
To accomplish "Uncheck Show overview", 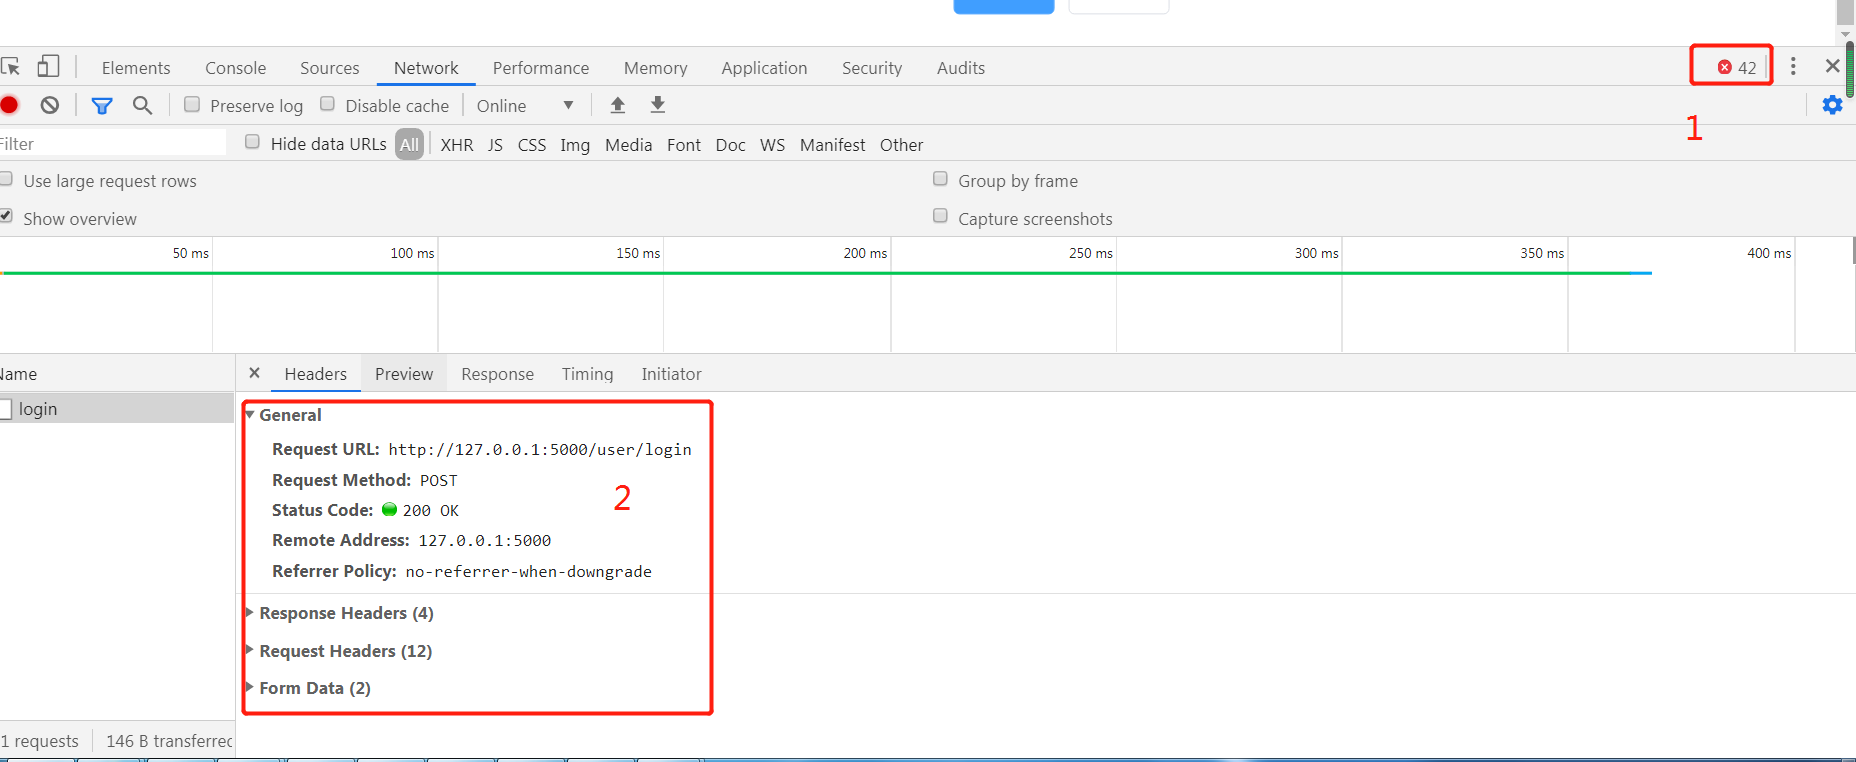I will [x=6, y=216].
